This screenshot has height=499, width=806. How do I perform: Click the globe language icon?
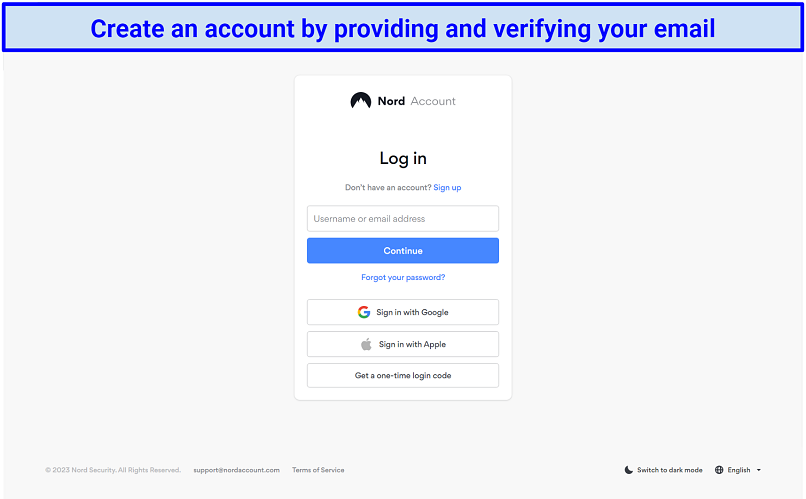click(719, 470)
